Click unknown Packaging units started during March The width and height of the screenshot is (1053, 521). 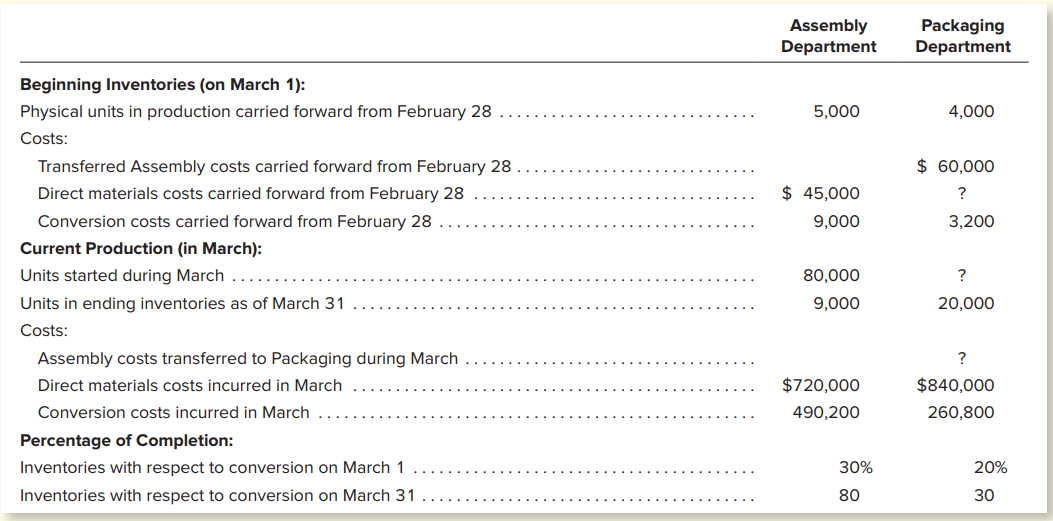[962, 276]
